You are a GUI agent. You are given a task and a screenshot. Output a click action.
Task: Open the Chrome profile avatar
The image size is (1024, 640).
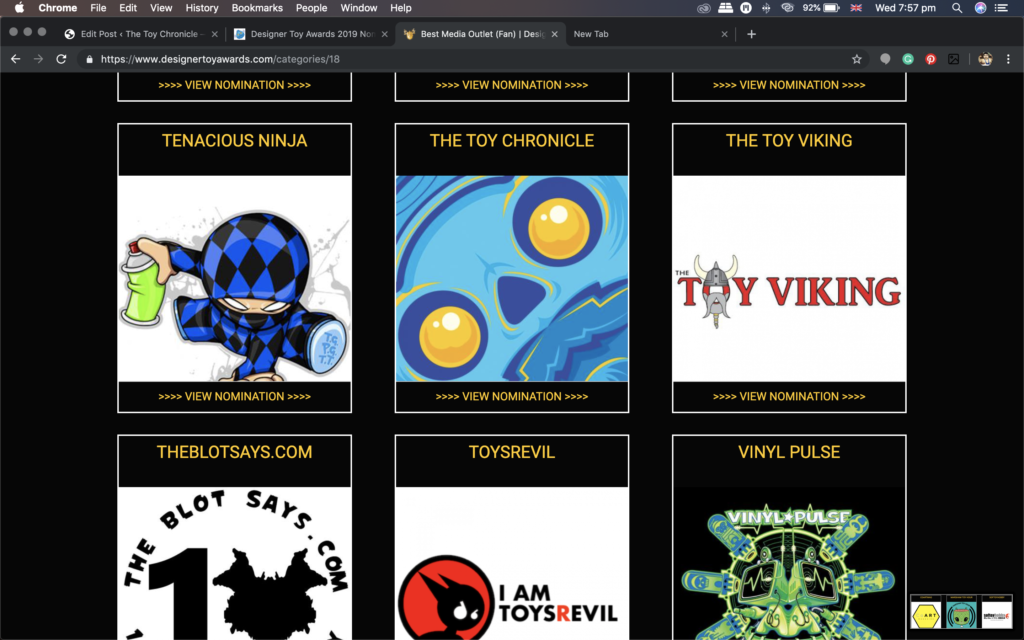(985, 59)
